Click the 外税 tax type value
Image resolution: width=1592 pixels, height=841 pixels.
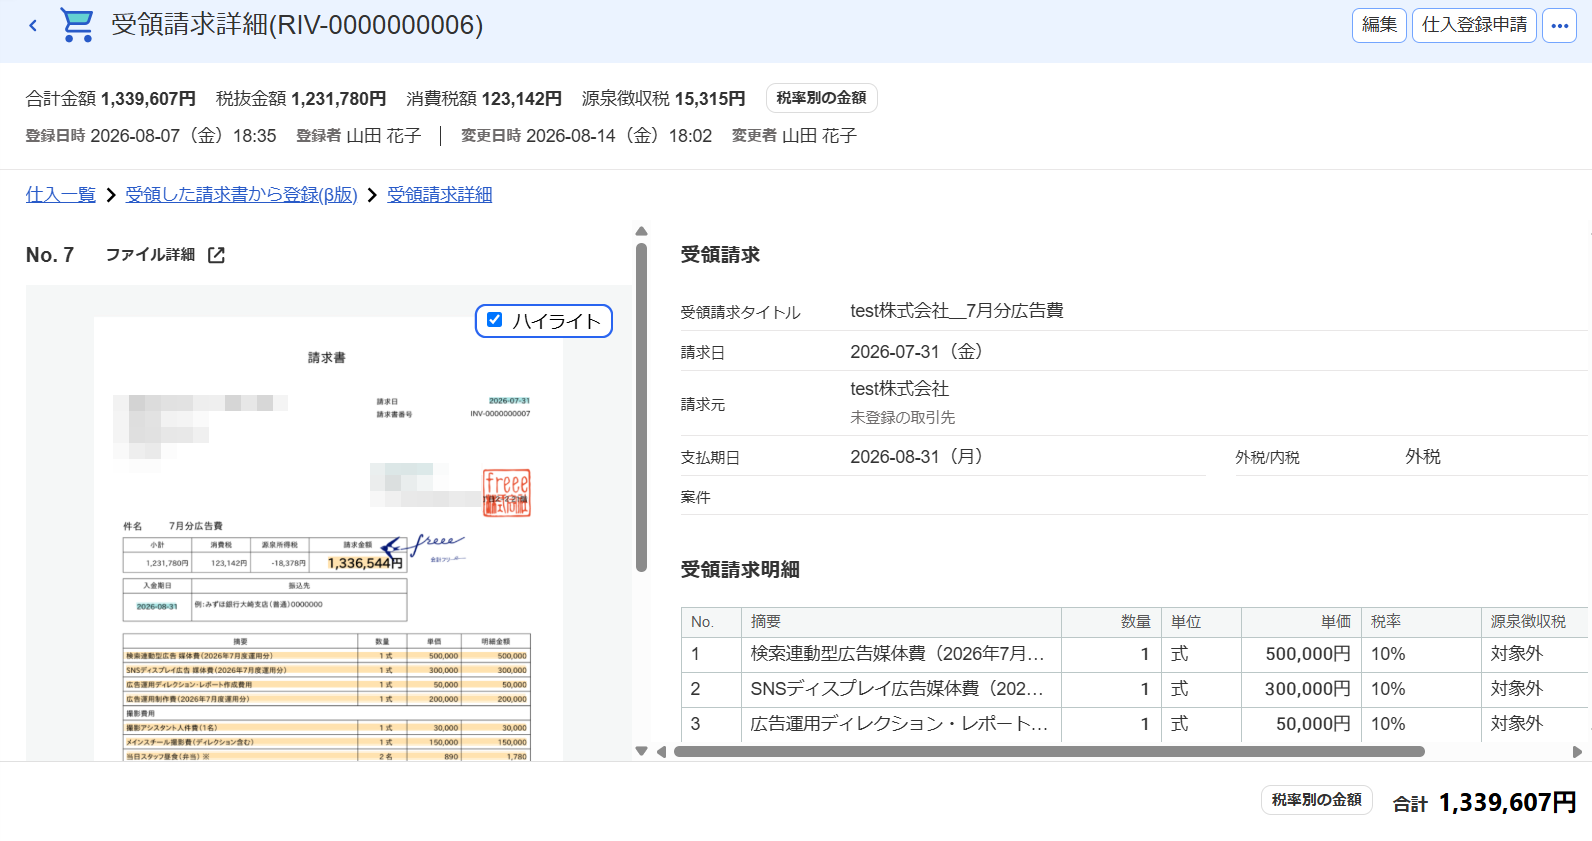[1423, 457]
